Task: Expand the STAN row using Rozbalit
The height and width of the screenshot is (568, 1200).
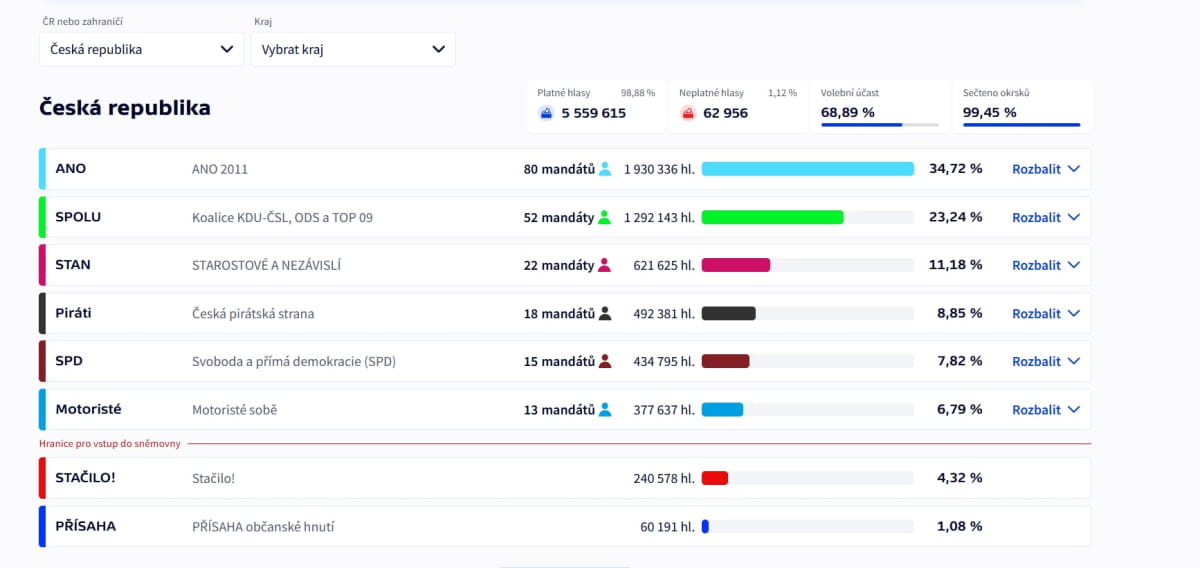Action: tap(1045, 265)
